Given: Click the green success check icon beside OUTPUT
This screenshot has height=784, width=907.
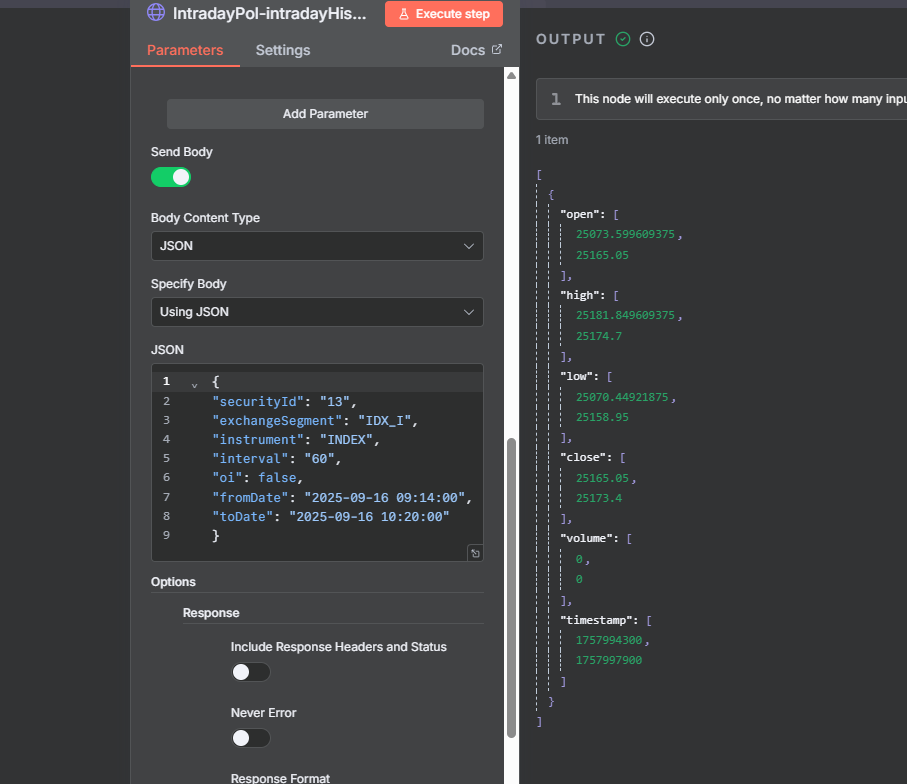Looking at the screenshot, I should tap(623, 39).
